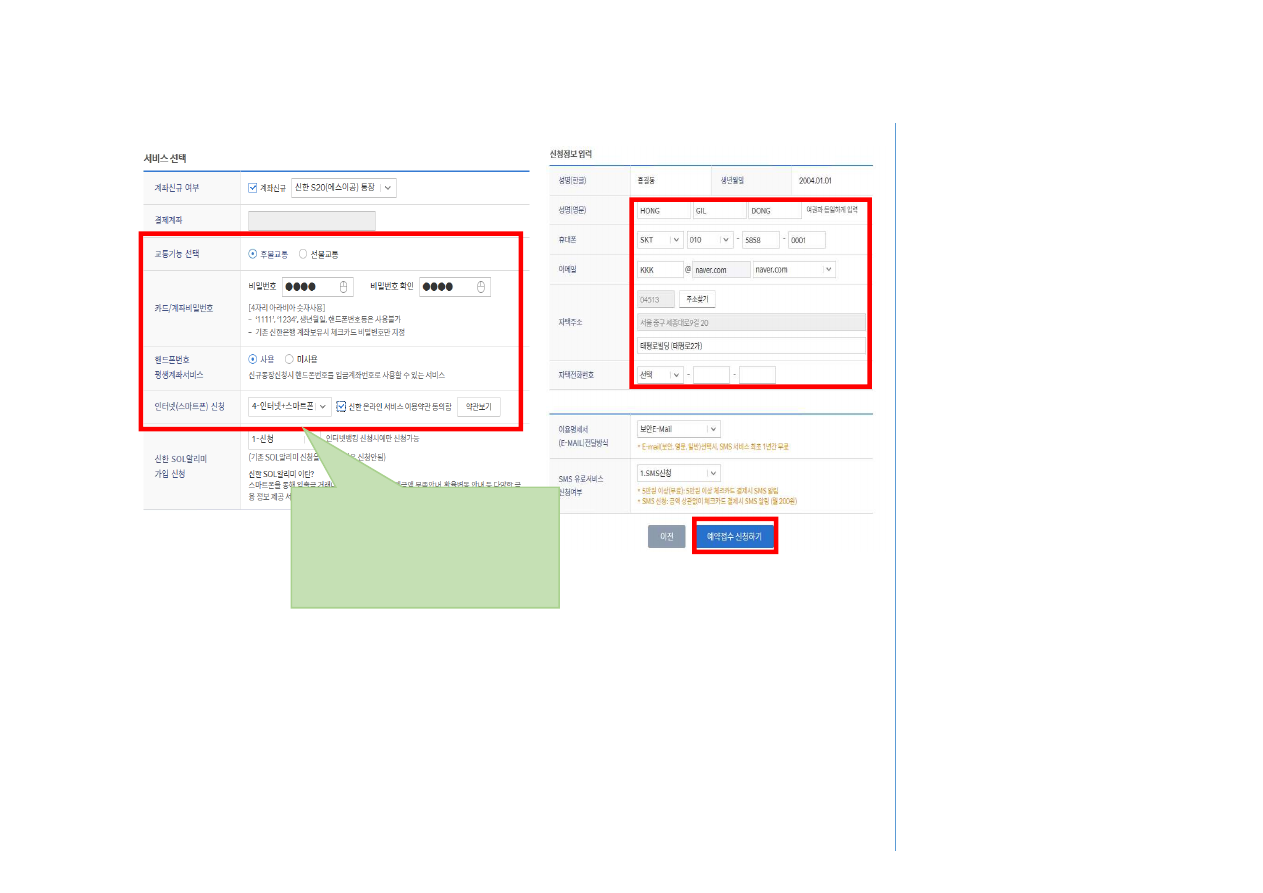Toggle the 계좌신규 checkbox

click(x=253, y=187)
